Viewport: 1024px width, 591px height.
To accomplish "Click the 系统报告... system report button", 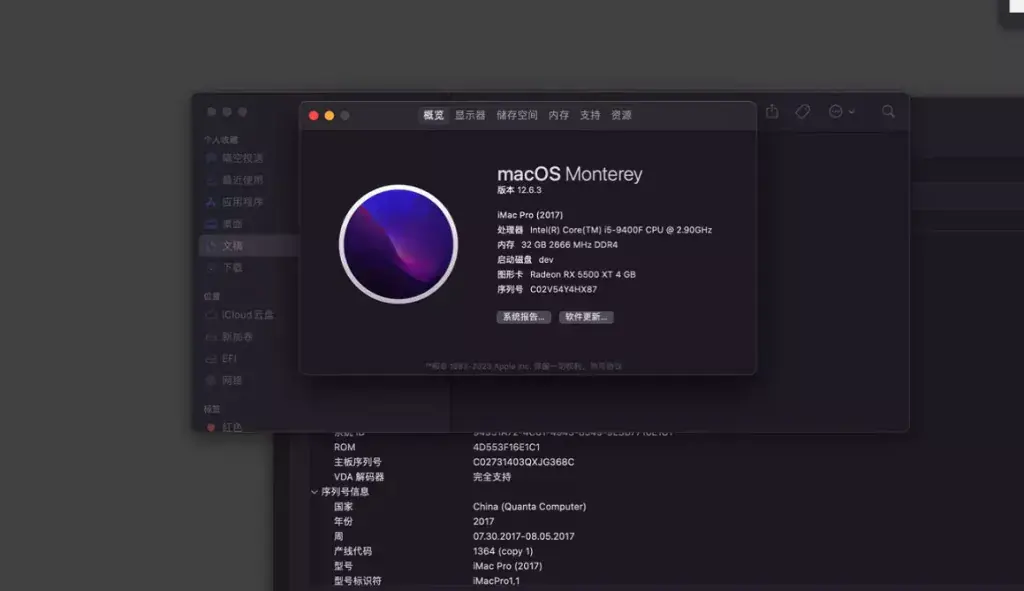I will coord(524,317).
